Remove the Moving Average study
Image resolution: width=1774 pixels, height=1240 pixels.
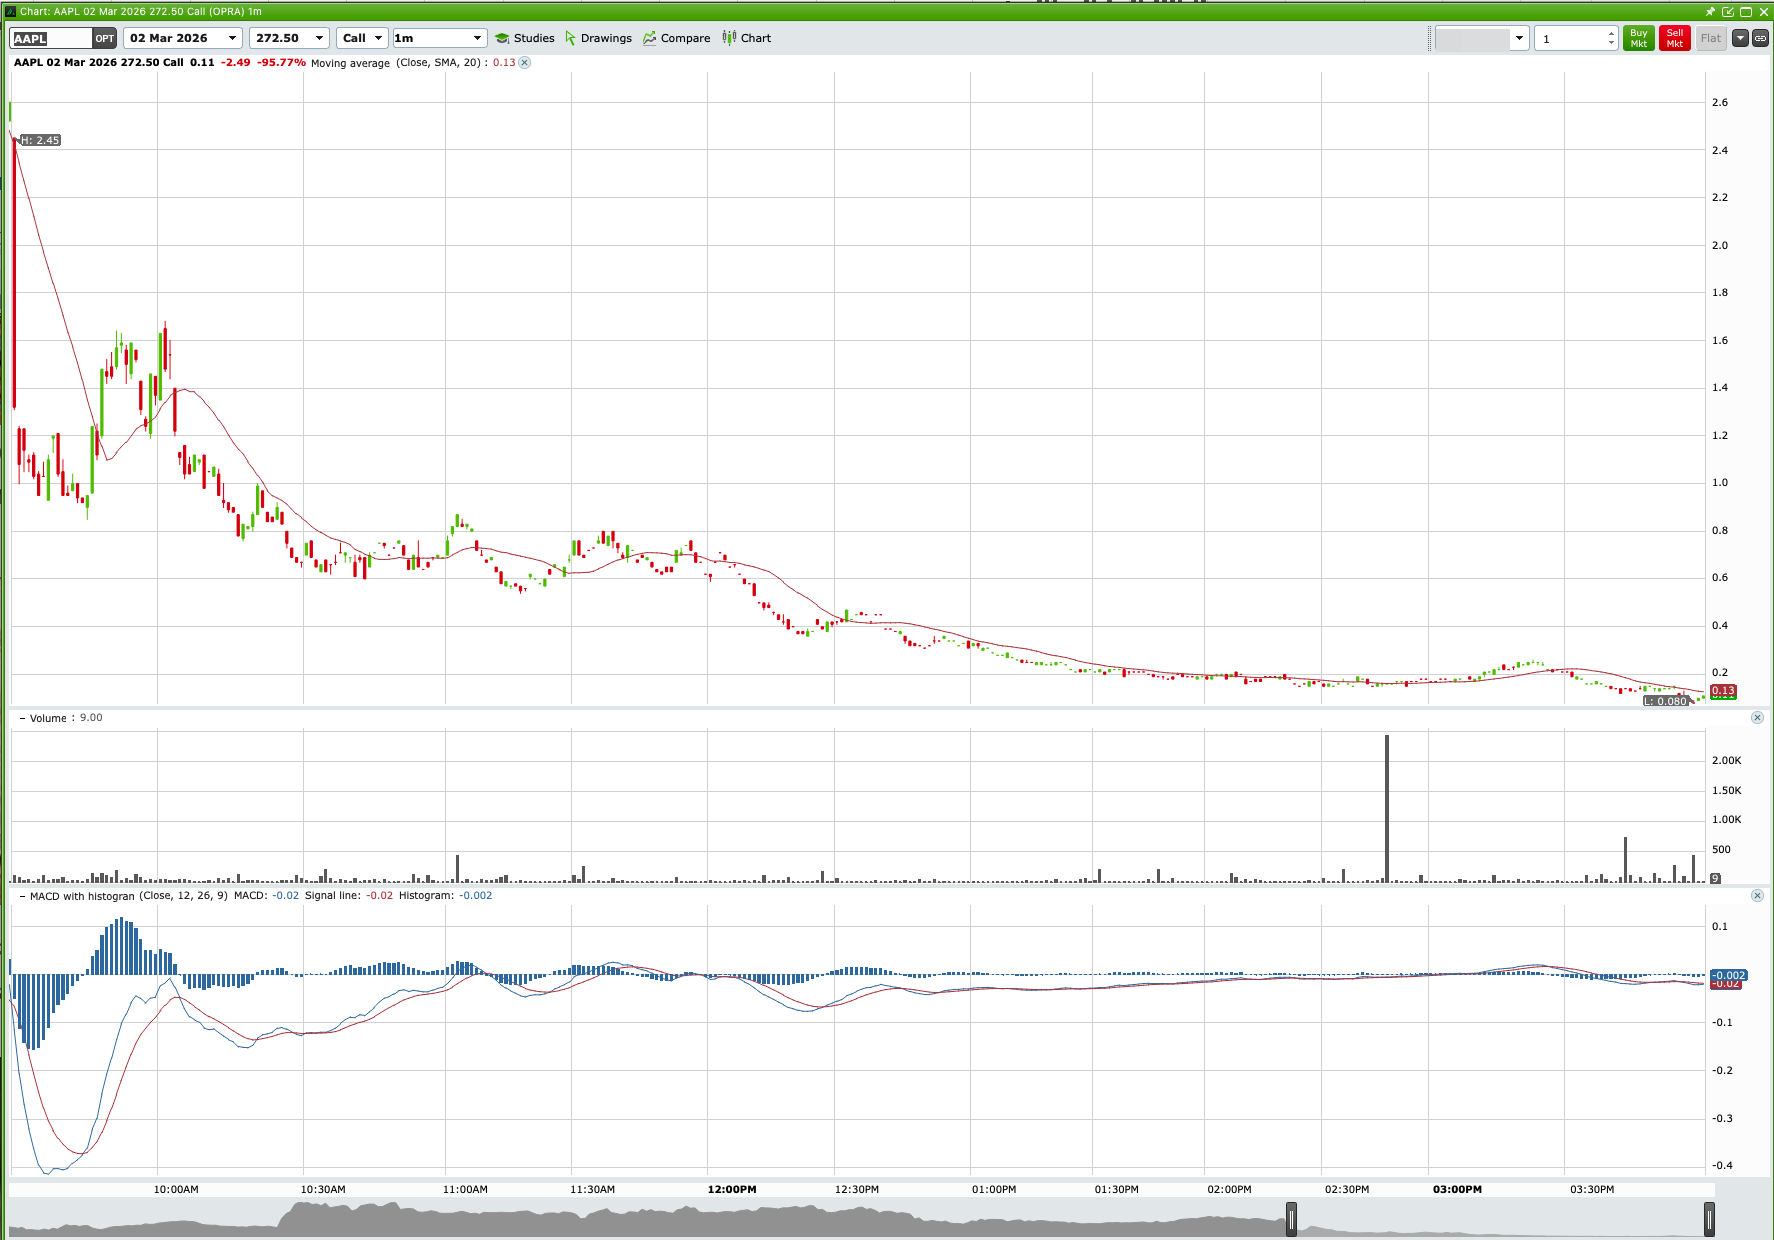524,62
